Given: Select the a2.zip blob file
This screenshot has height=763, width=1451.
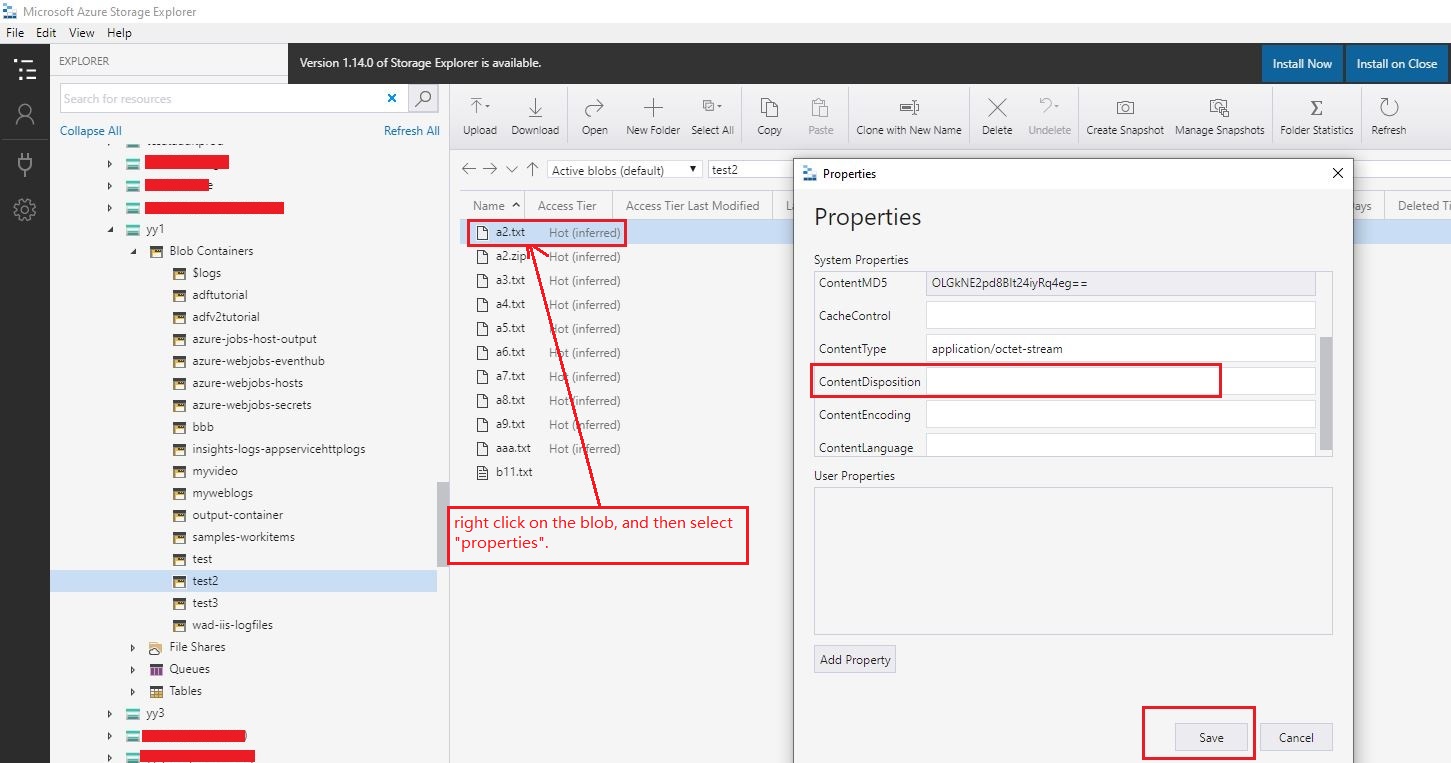Looking at the screenshot, I should 511,257.
